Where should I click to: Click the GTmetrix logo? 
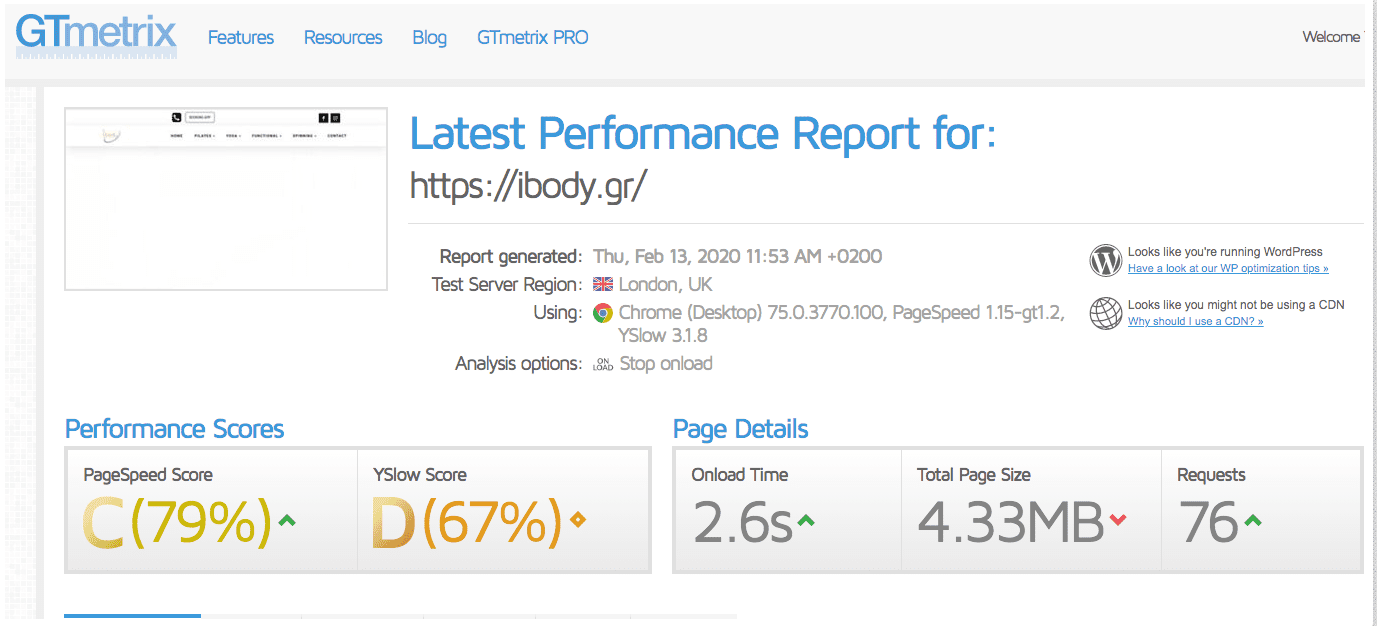pyautogui.click(x=96, y=37)
